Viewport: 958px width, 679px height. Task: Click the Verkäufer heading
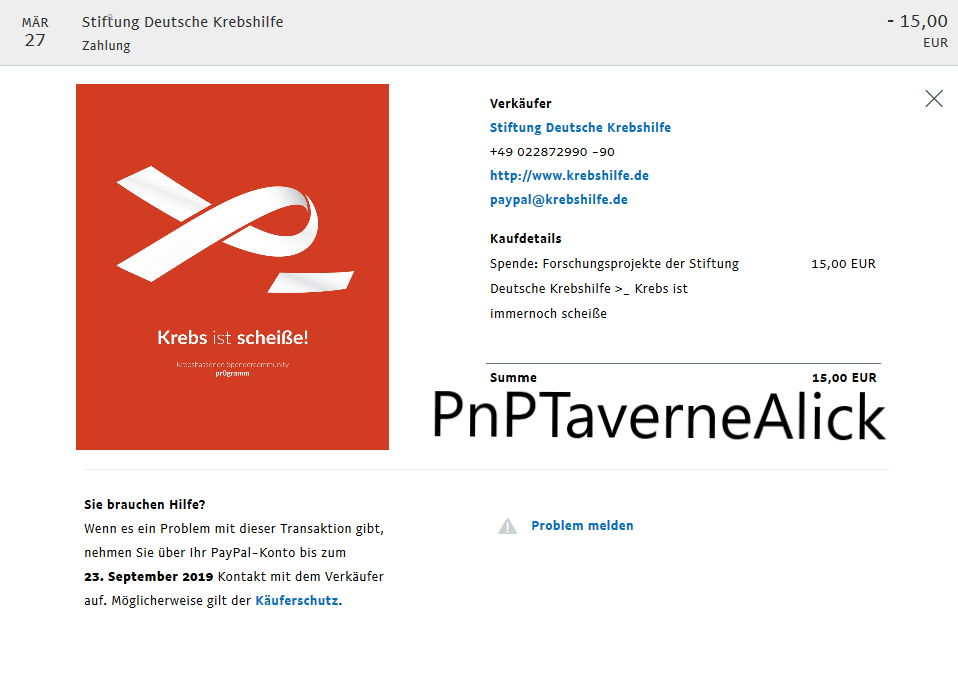pos(520,103)
